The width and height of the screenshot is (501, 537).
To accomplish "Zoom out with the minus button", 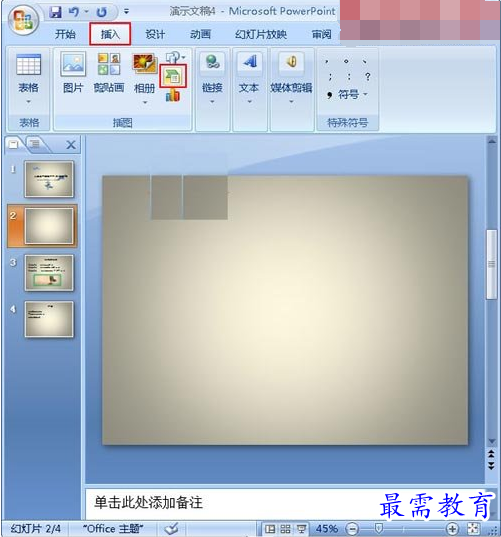I will [352, 529].
